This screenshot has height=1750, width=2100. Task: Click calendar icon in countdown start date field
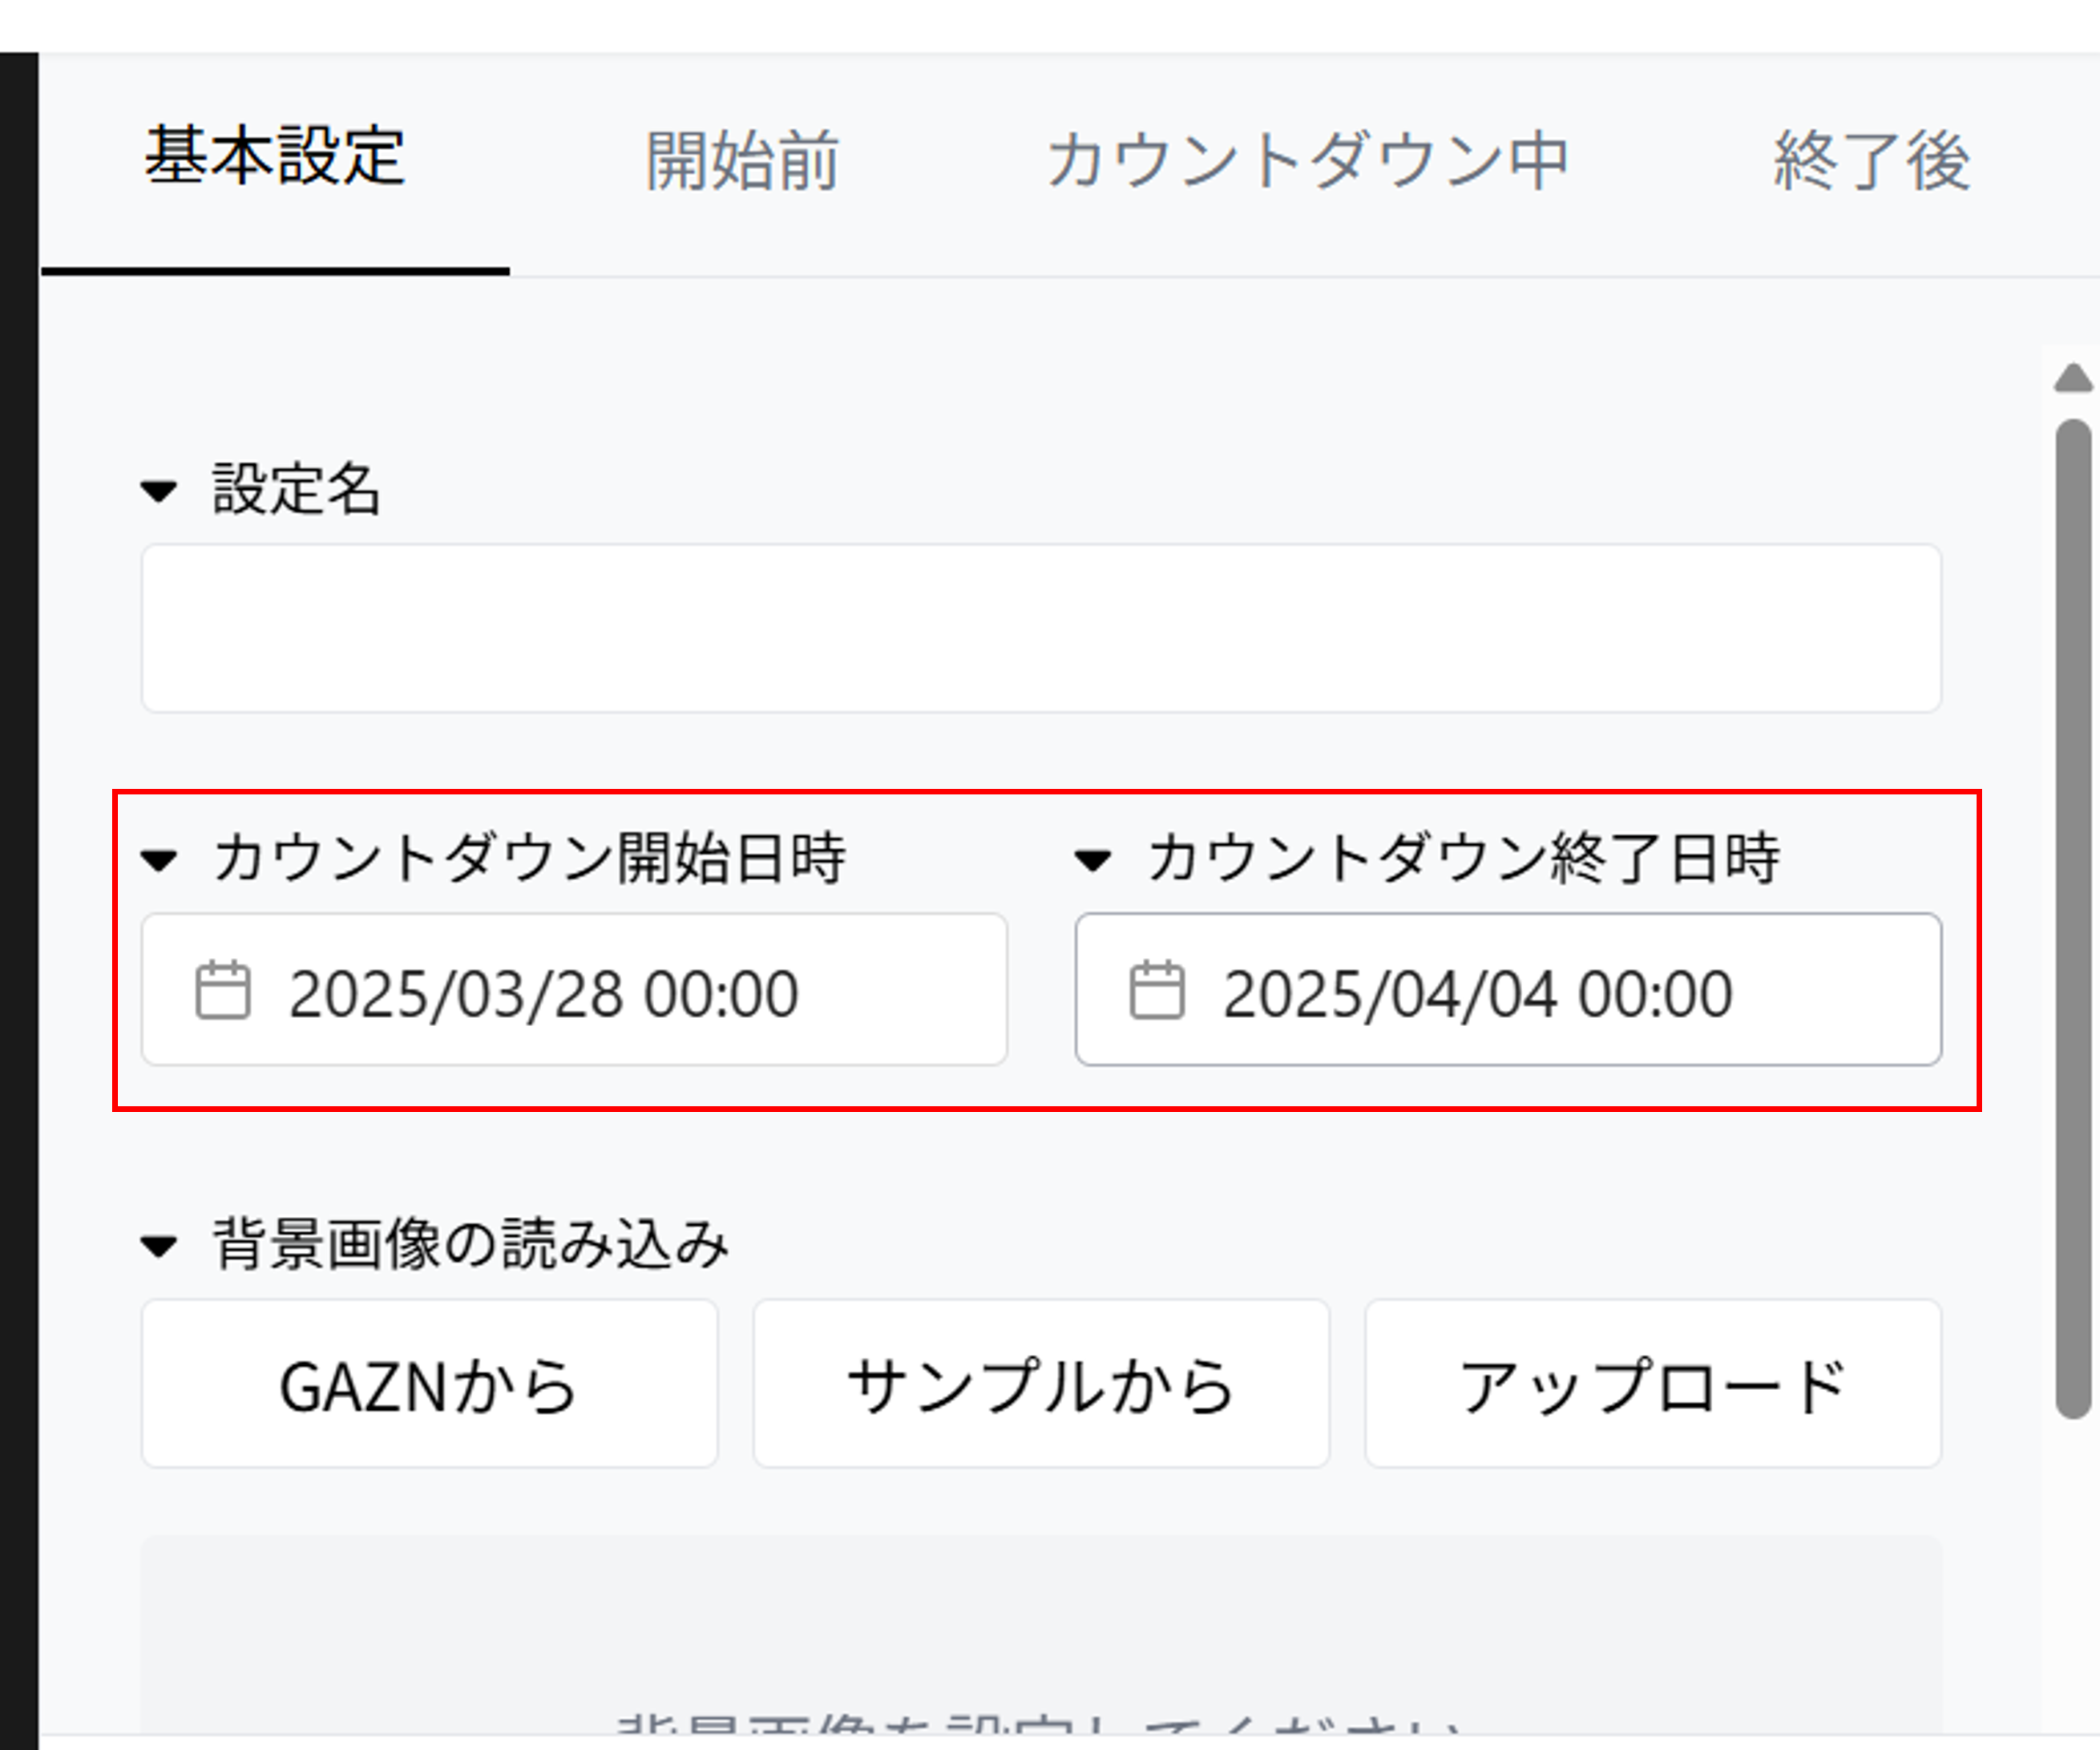click(x=222, y=990)
